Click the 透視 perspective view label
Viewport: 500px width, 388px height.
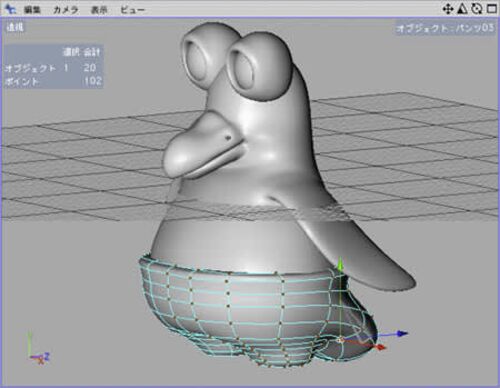pyautogui.click(x=15, y=27)
